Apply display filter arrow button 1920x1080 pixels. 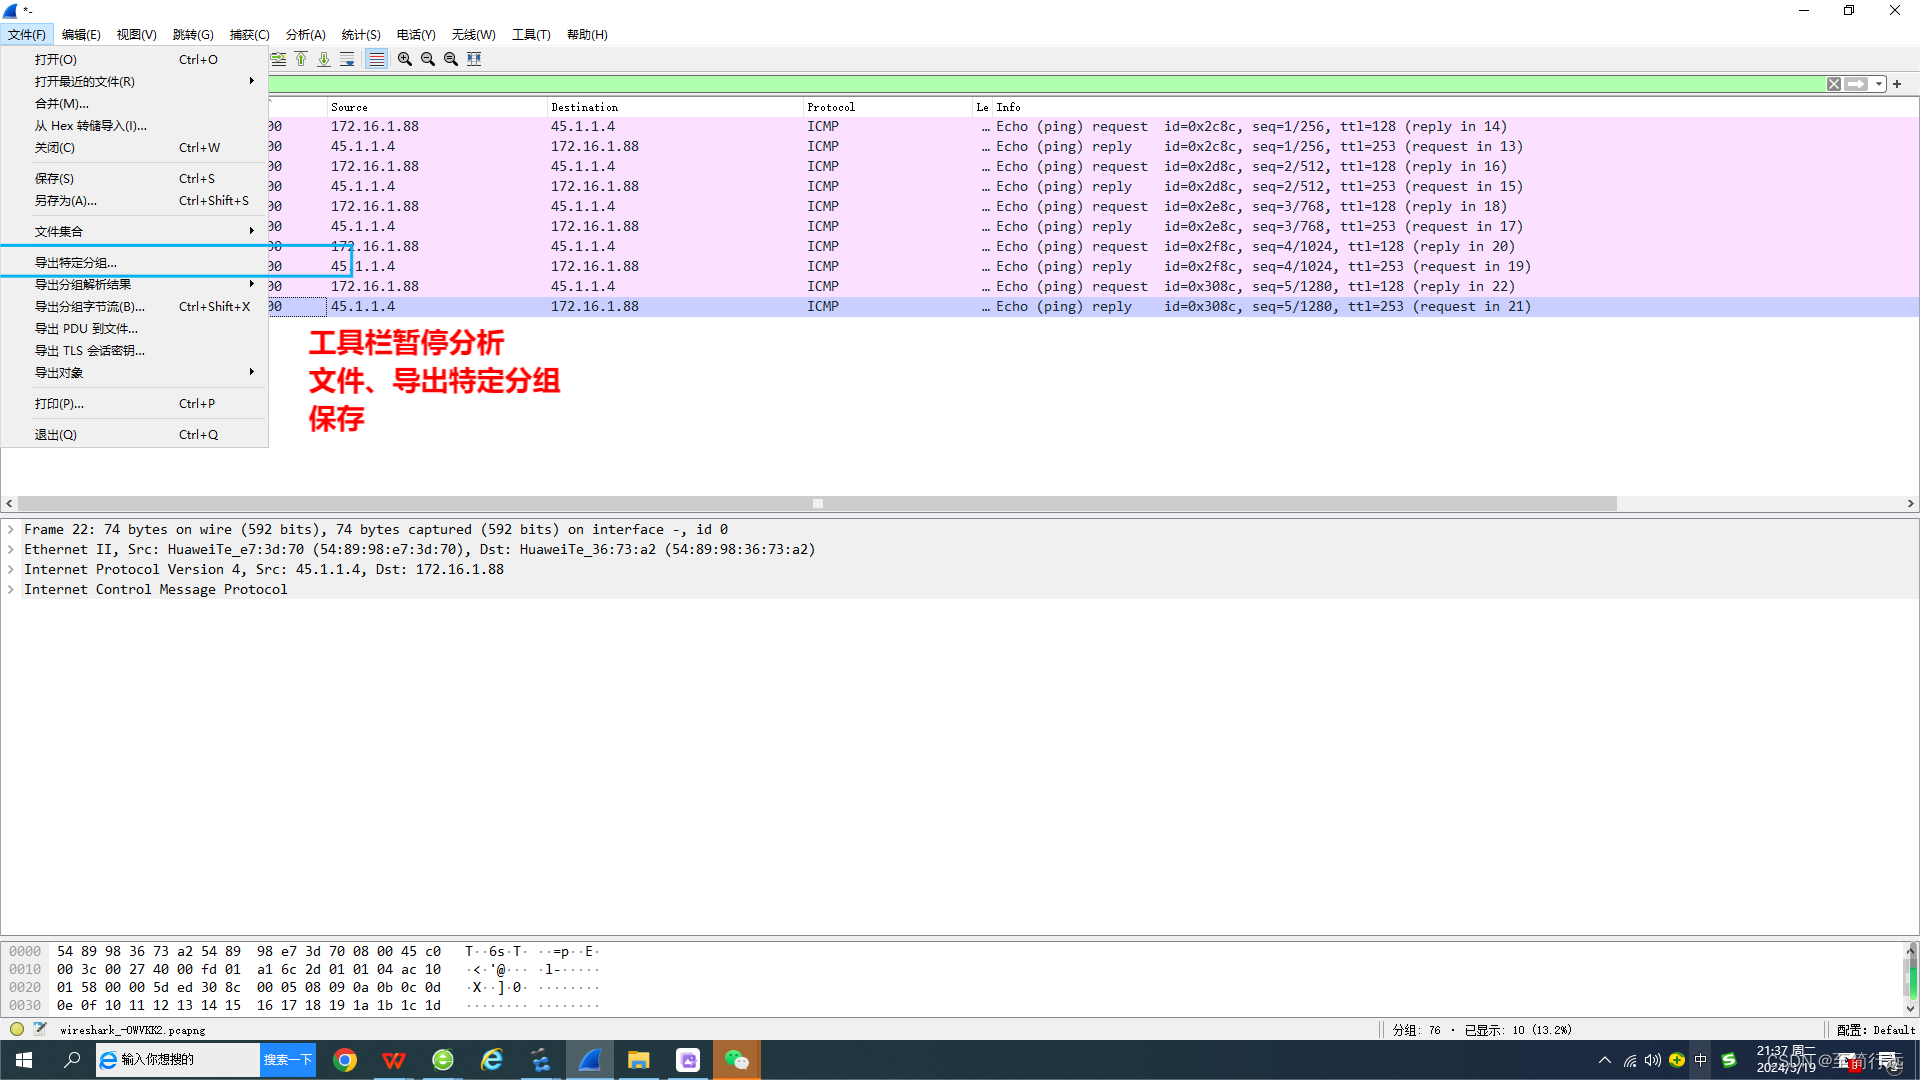point(1856,84)
